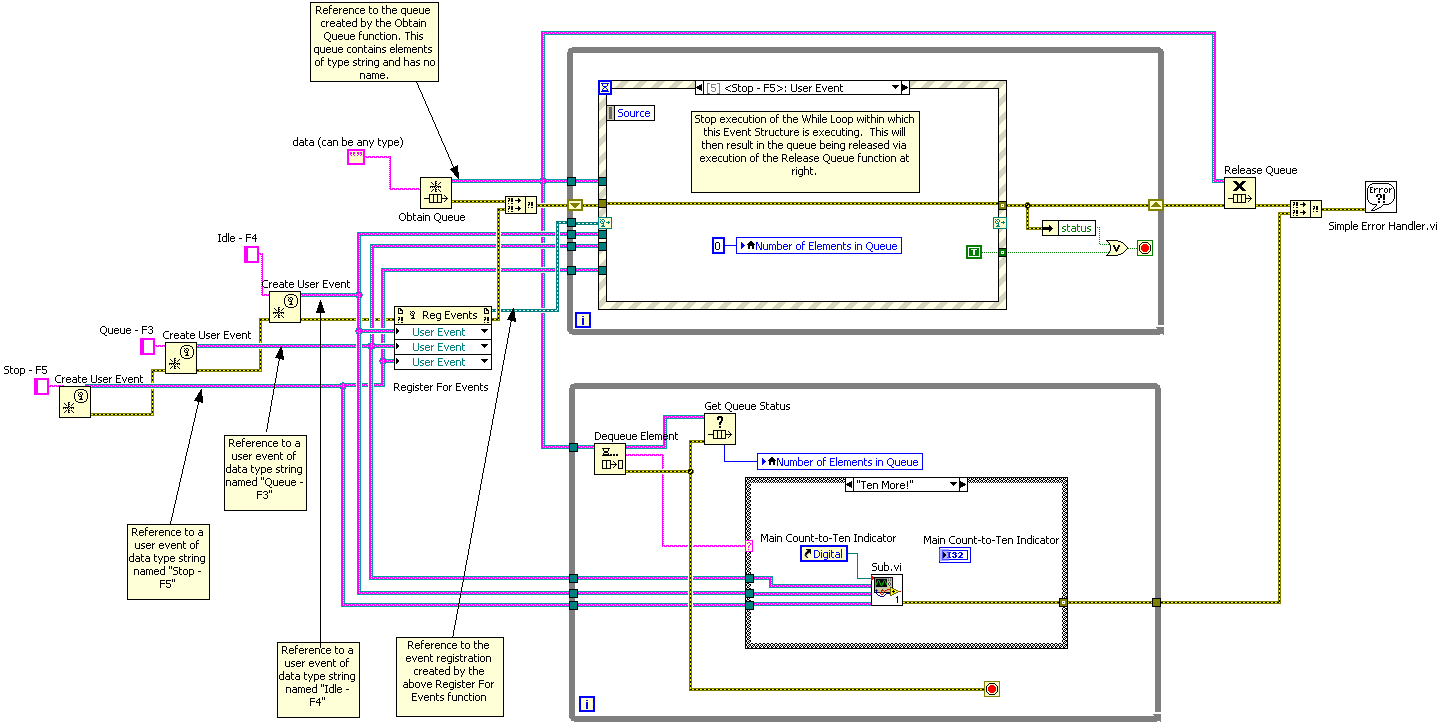Image resolution: width=1442 pixels, height=724 pixels.
Task: Click the case structure selector question-mark terminal
Action: click(x=750, y=545)
